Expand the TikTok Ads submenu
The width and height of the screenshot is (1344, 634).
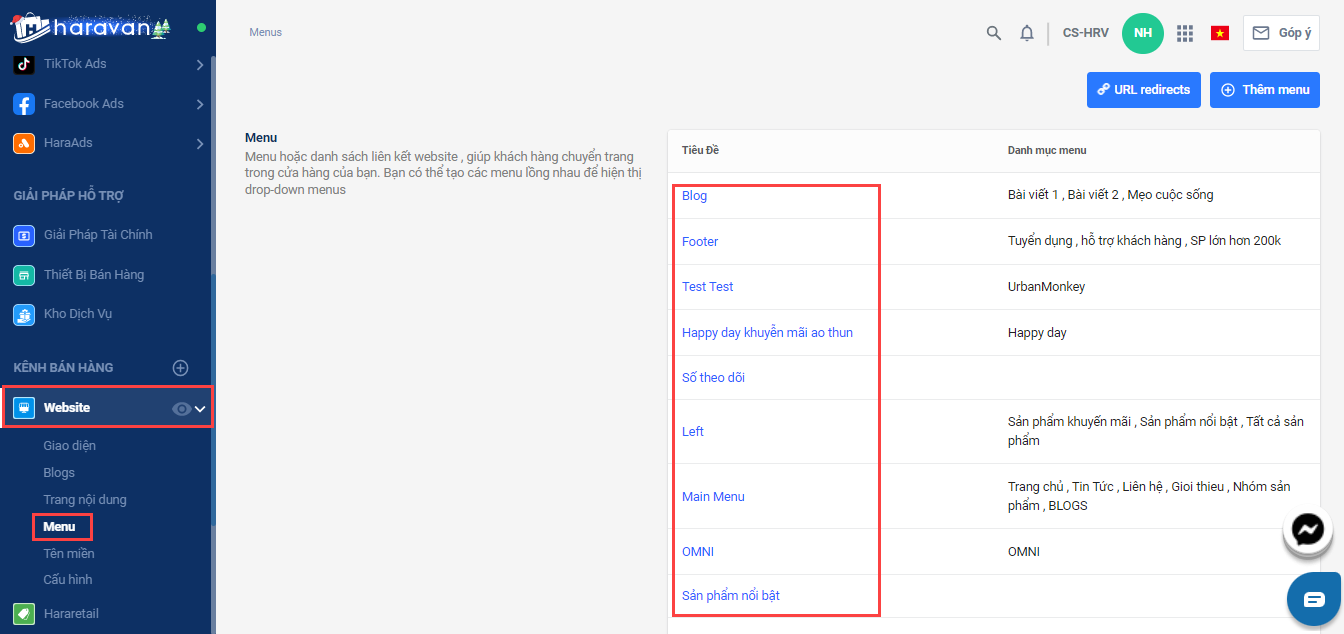[200, 65]
